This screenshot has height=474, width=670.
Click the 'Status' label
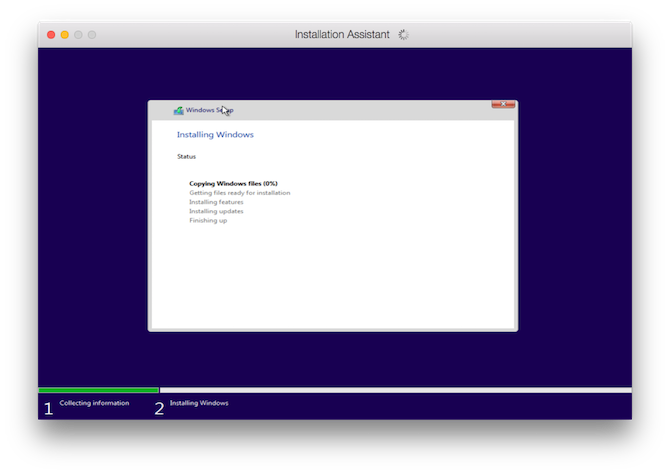(x=186, y=156)
